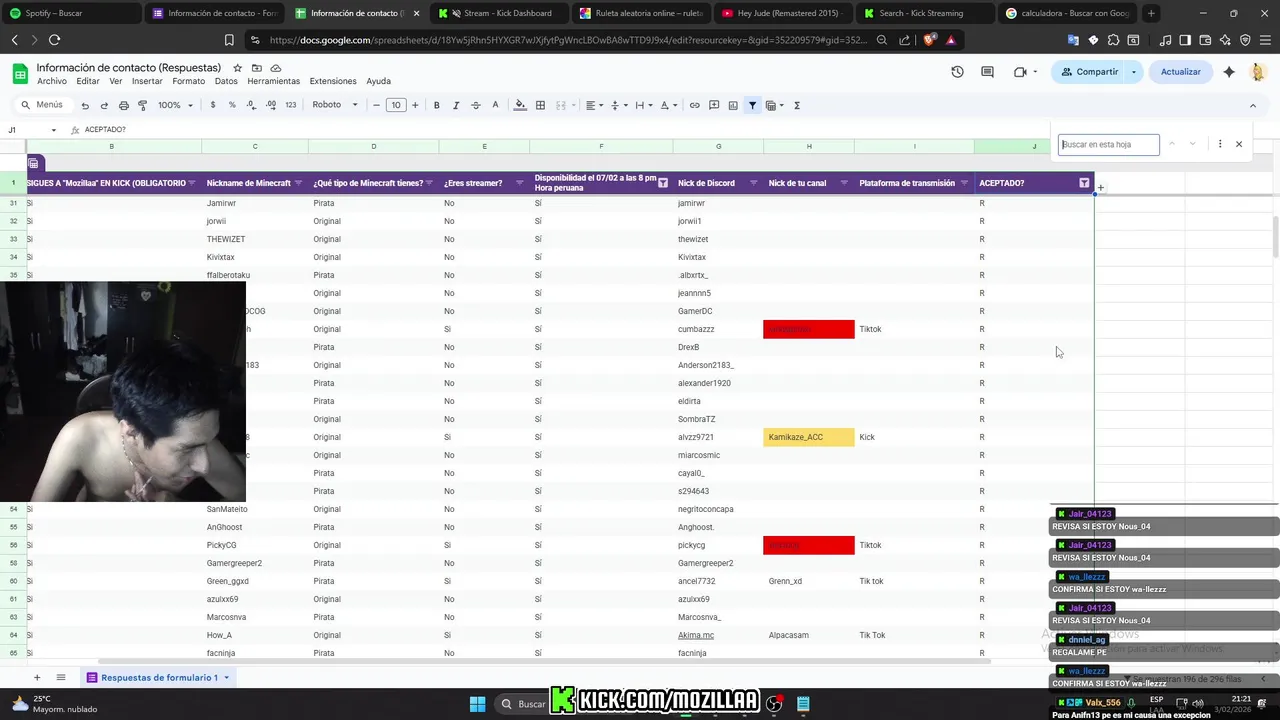
Task: Click the Actualizar button
Action: pos(1180,72)
